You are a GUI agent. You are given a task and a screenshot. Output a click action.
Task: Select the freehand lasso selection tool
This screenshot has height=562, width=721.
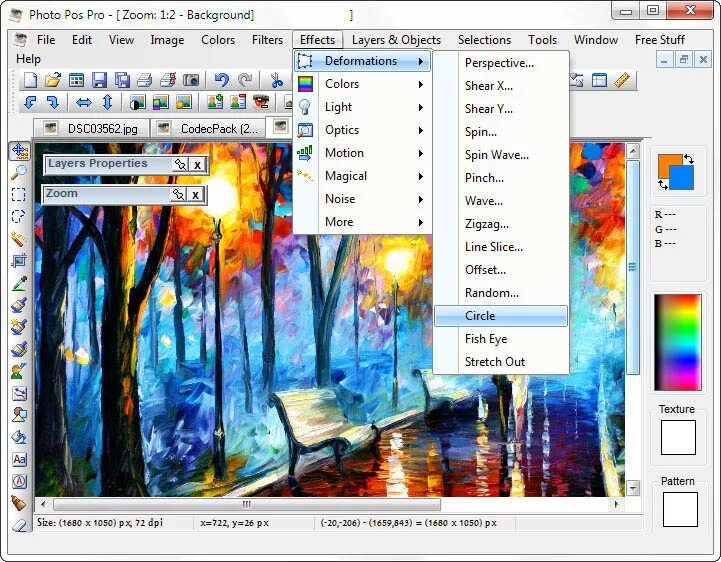point(18,216)
